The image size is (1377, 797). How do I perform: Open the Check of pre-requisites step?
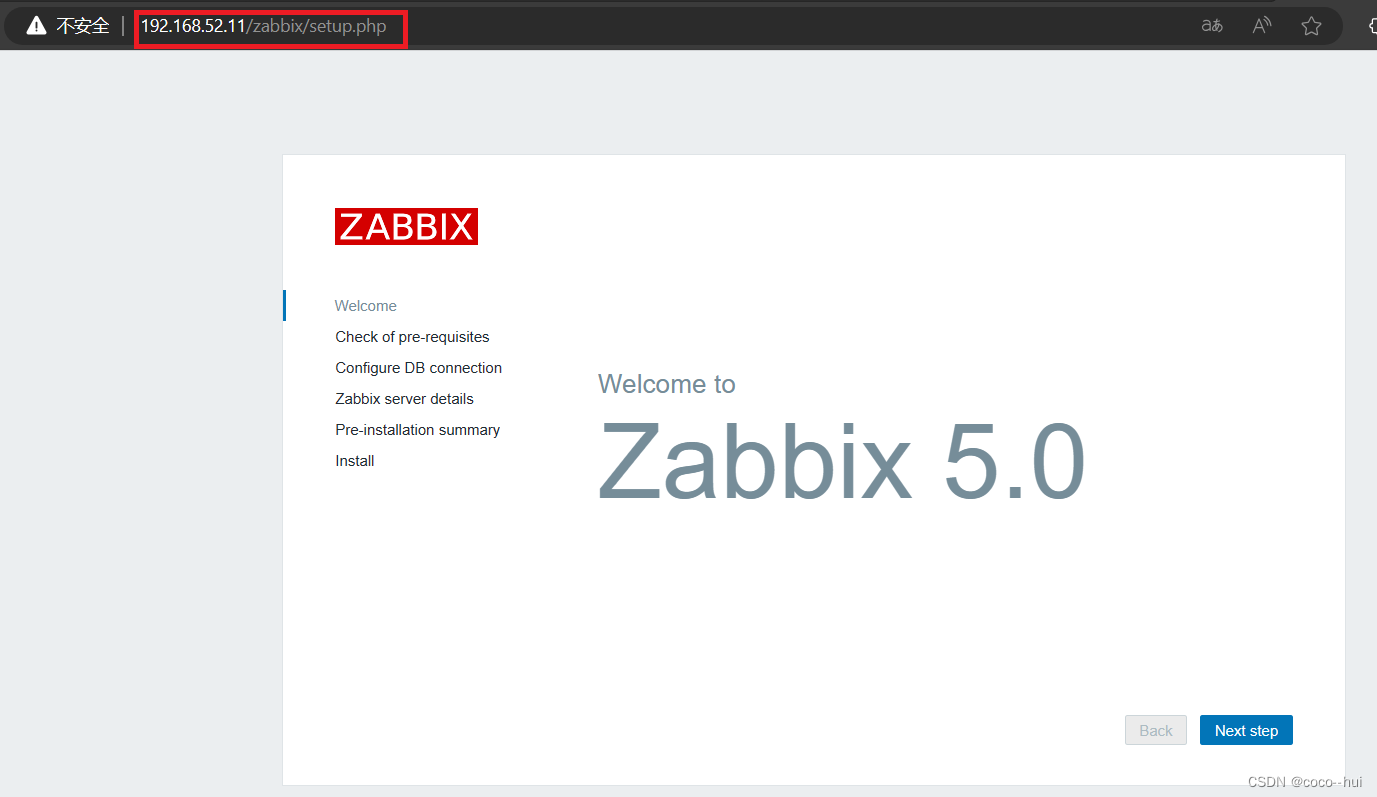pyautogui.click(x=412, y=336)
